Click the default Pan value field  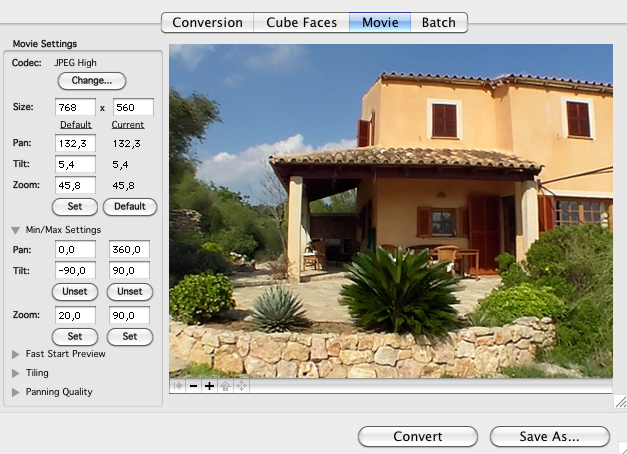[x=75, y=144]
